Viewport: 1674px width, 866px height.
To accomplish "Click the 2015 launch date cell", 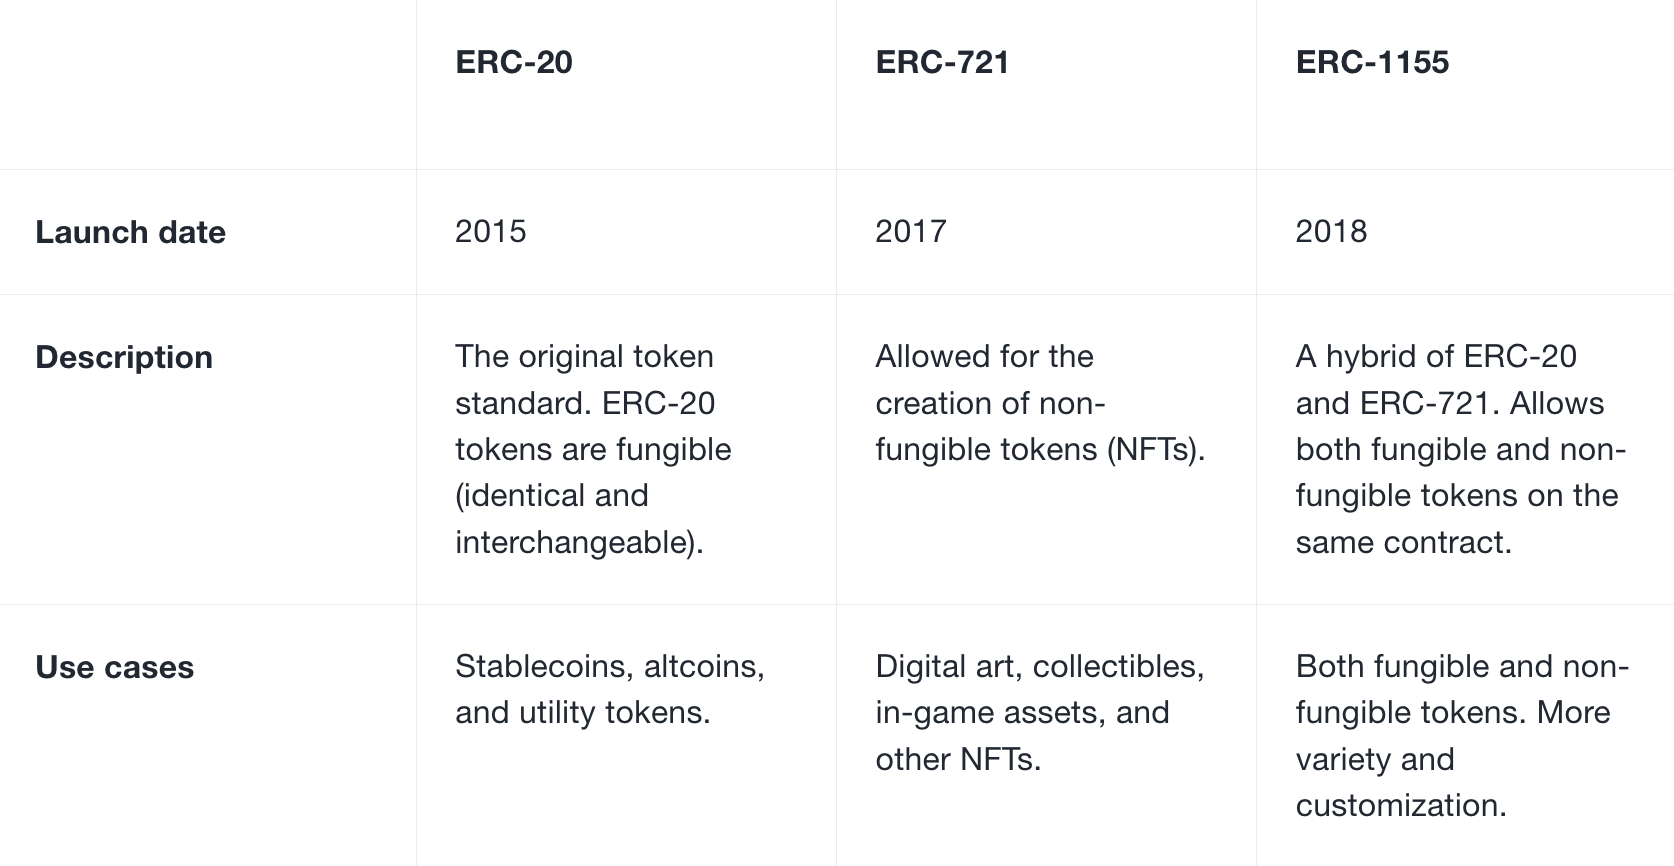I will click(x=490, y=232).
